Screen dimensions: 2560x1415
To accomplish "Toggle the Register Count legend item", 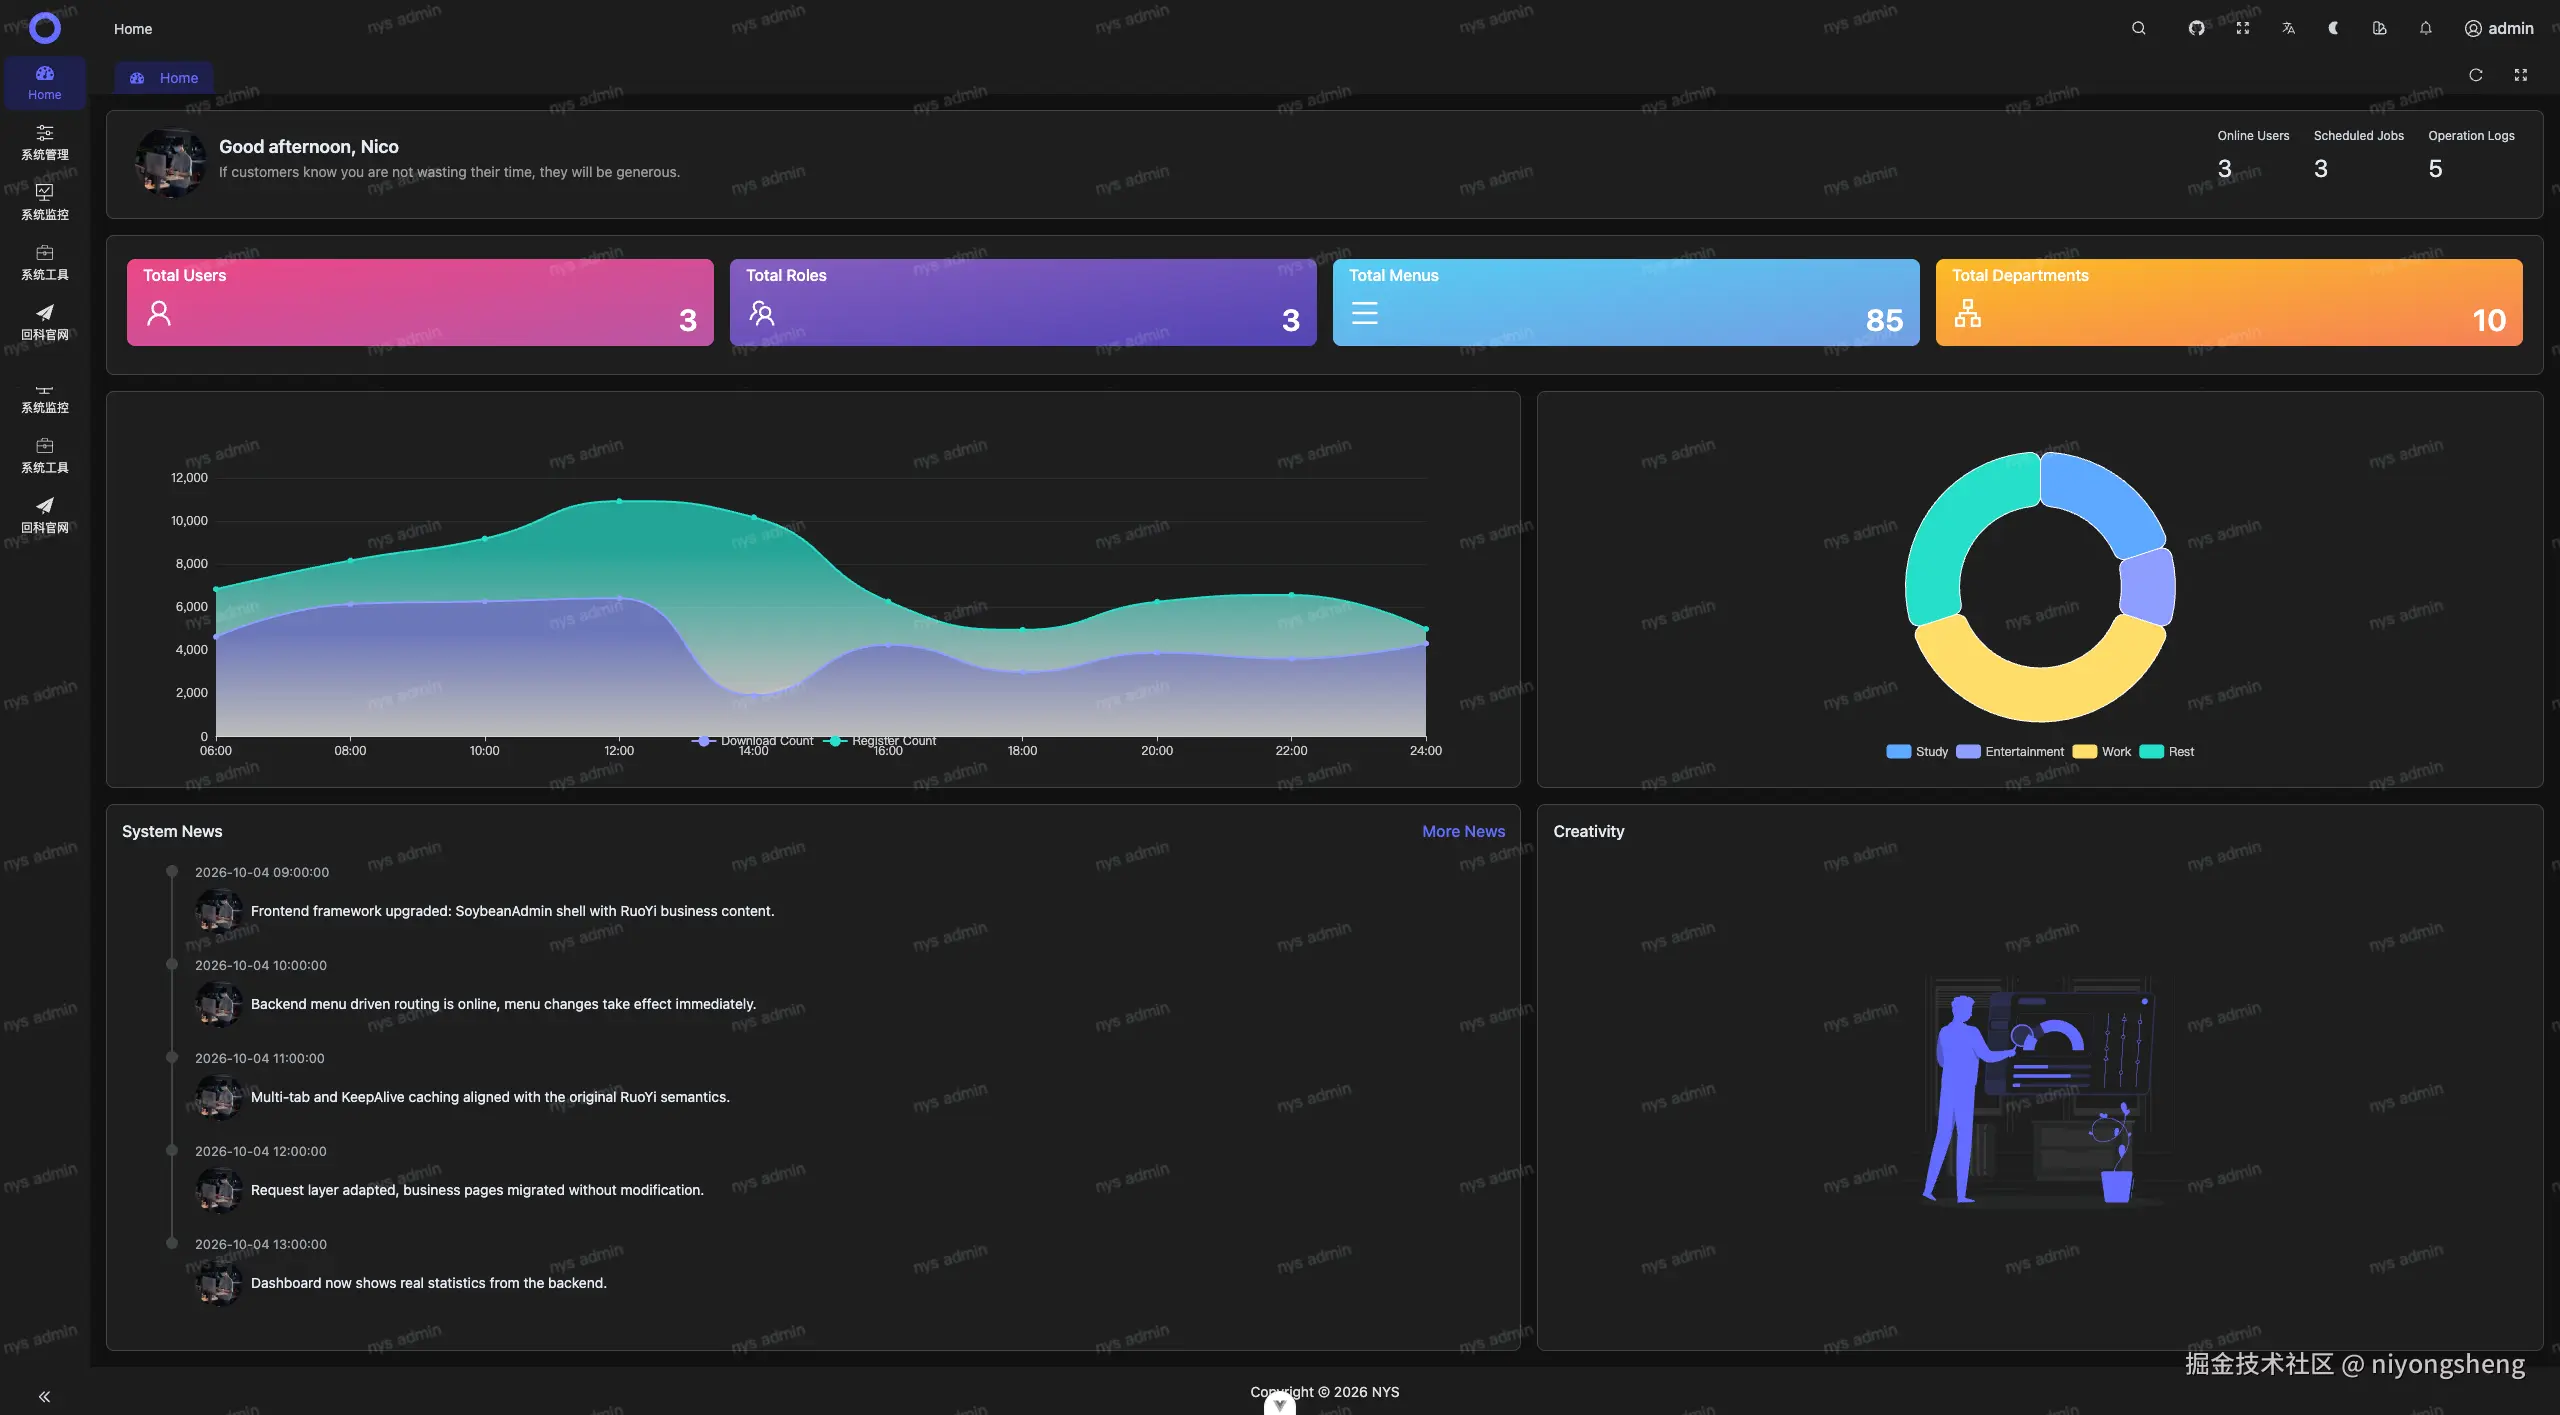I will [x=880, y=741].
